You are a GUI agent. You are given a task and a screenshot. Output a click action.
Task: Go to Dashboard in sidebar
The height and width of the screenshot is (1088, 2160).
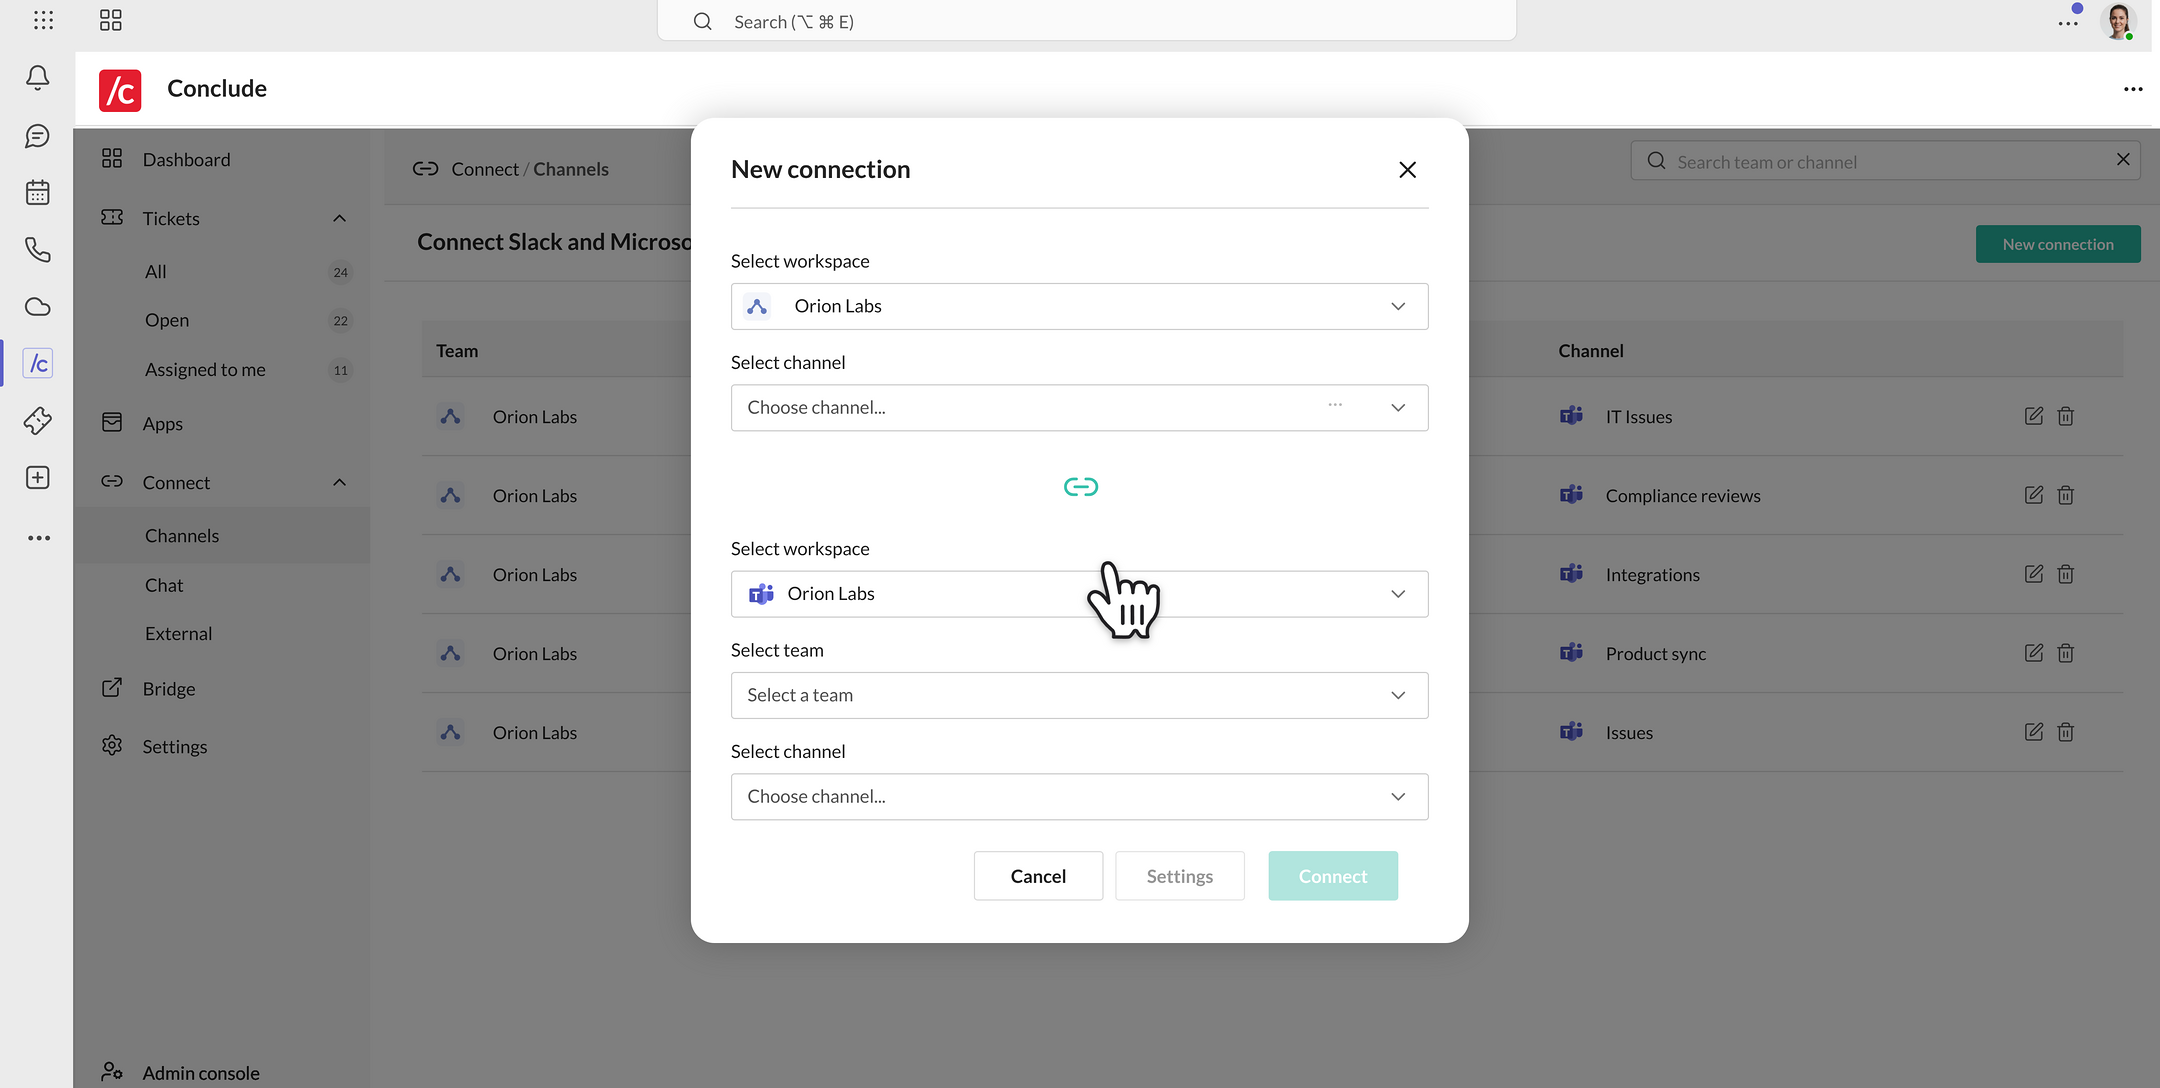click(x=186, y=160)
